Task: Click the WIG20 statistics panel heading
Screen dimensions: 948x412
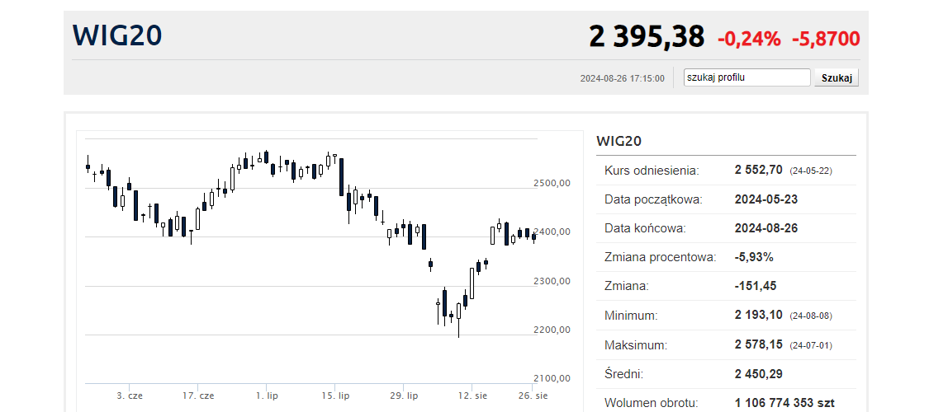Action: click(x=618, y=140)
